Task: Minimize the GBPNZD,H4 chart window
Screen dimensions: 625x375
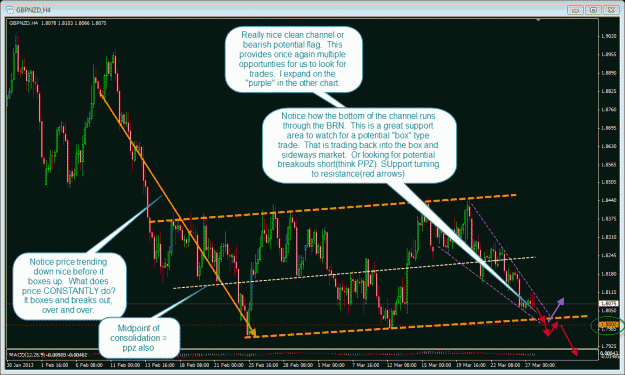Action: [576, 10]
